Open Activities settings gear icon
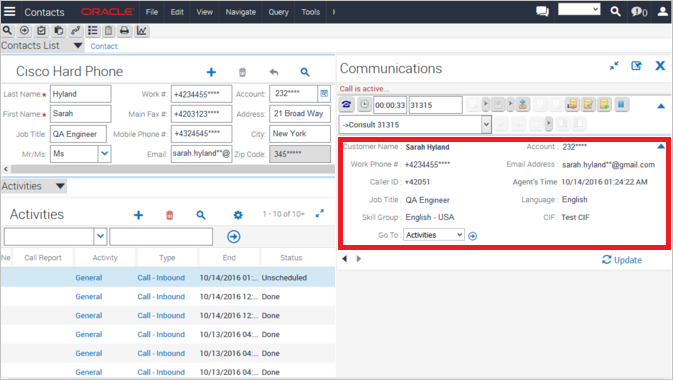This screenshot has width=673, height=380. 238,215
